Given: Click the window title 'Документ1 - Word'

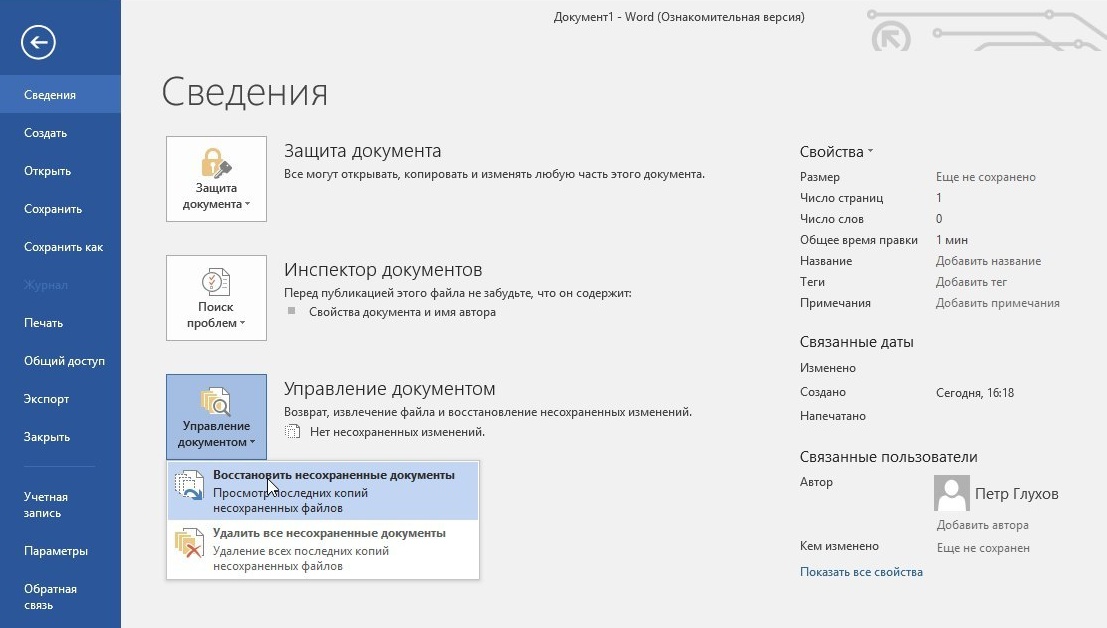Looking at the screenshot, I should pos(604,17).
